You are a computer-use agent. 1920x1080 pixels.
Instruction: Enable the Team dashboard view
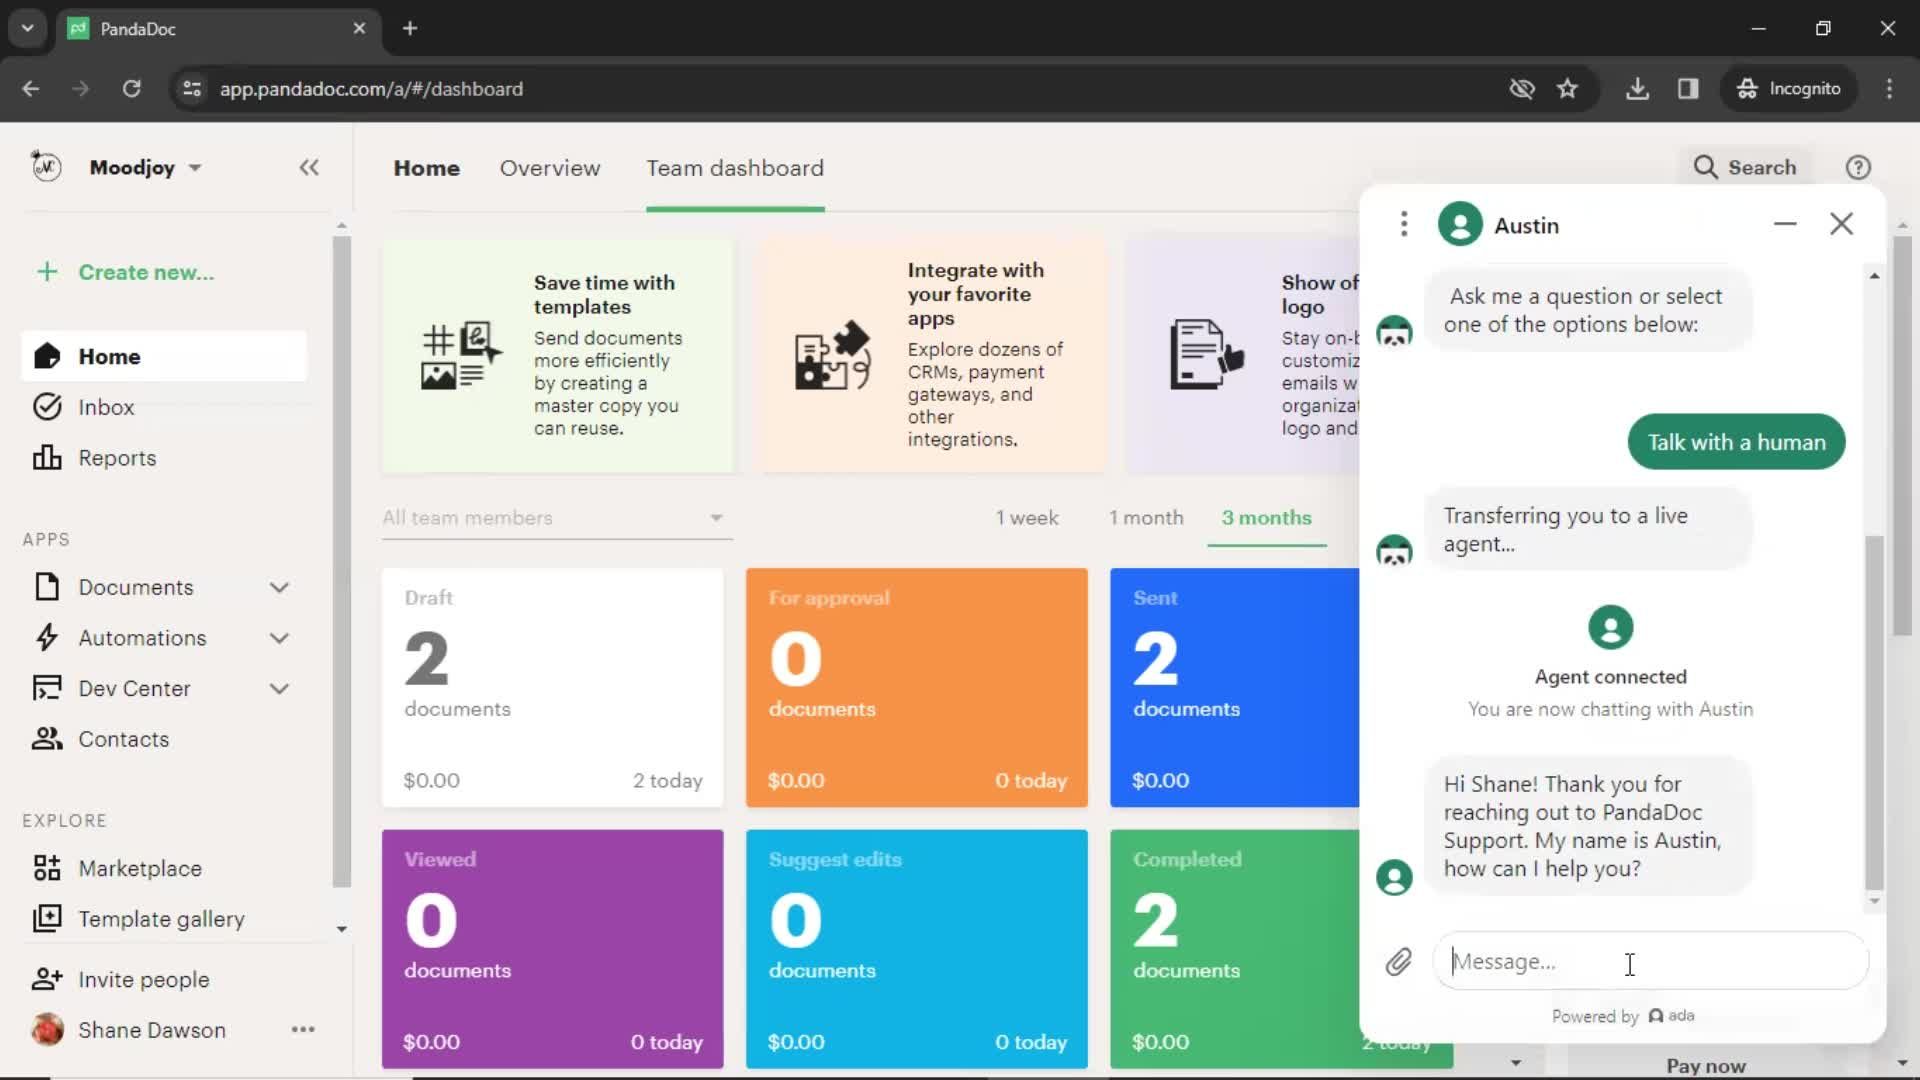click(736, 167)
